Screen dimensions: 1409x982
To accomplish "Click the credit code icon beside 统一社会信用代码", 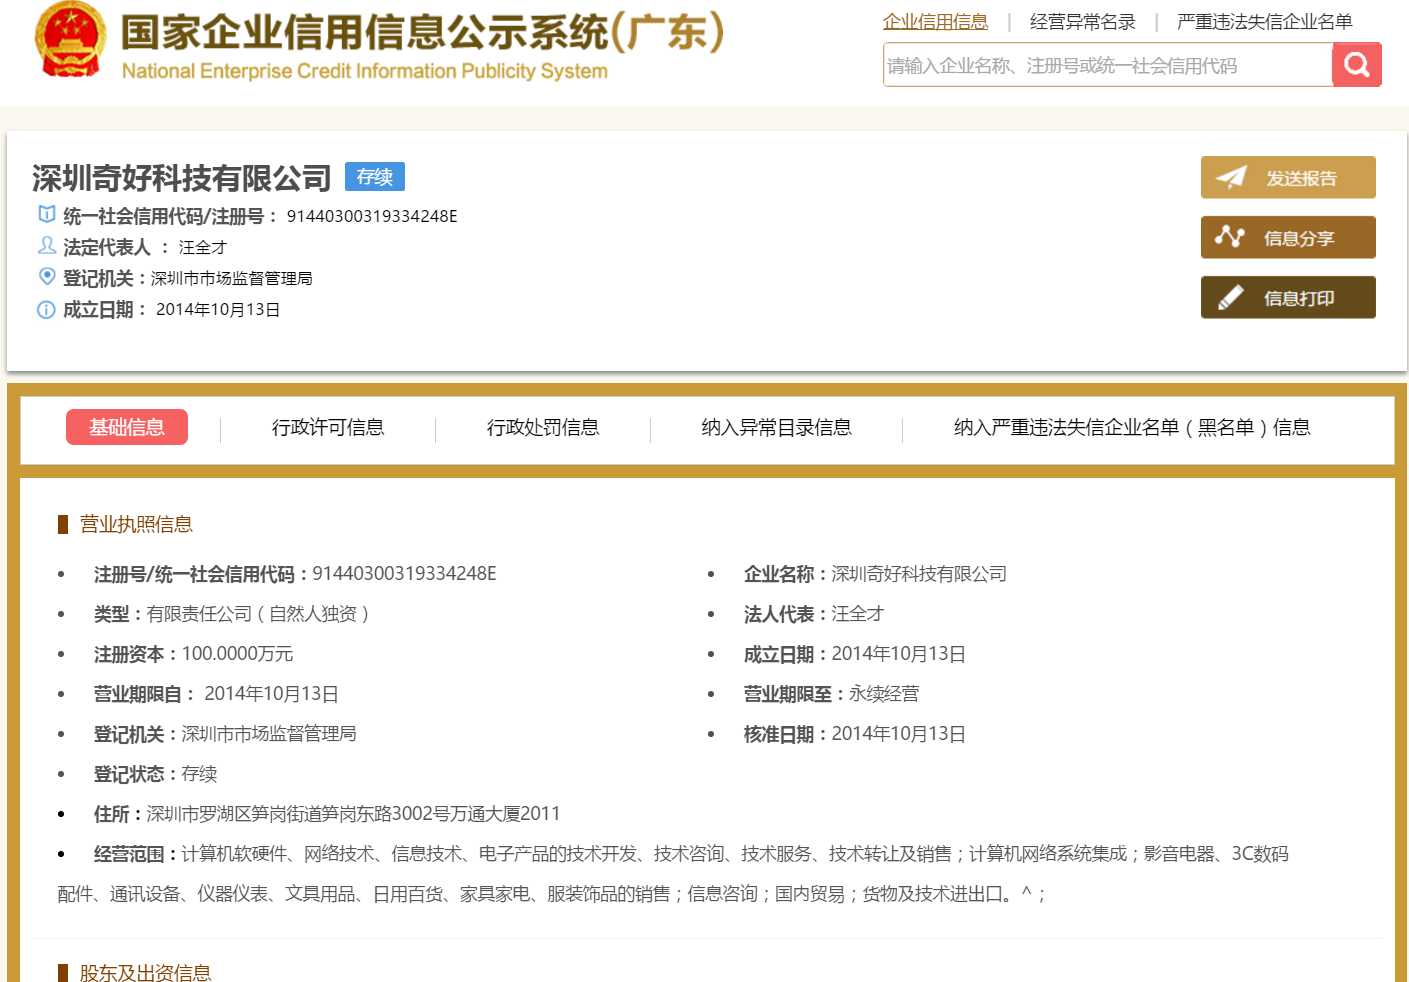I will click(x=46, y=214).
